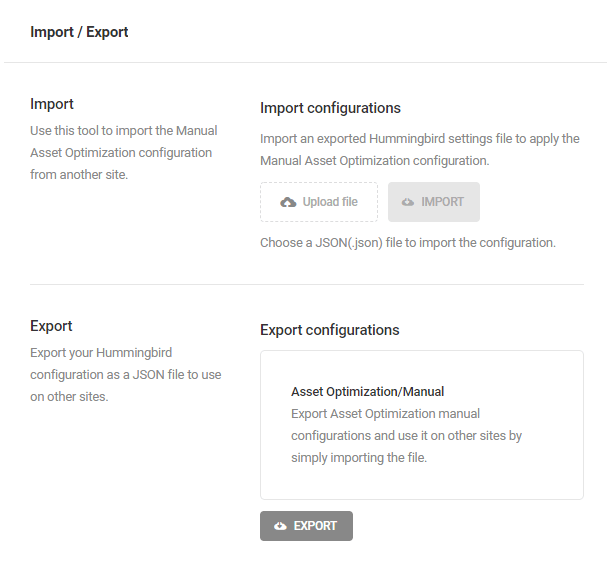Image resolution: width=610 pixels, height=567 pixels.
Task: Click the Import / Export page heading
Action: coord(79,32)
